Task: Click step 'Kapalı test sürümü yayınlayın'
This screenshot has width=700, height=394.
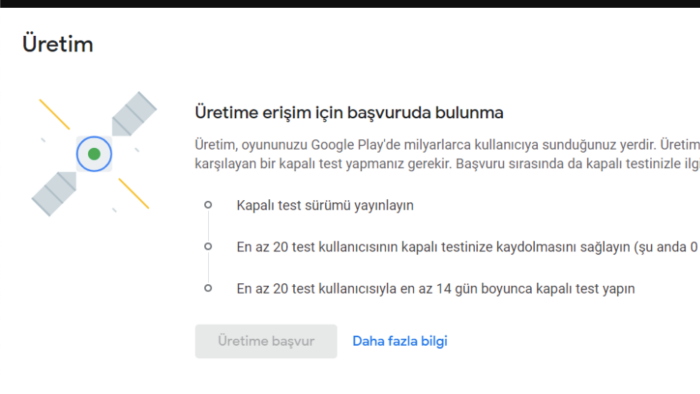Action: [x=325, y=205]
